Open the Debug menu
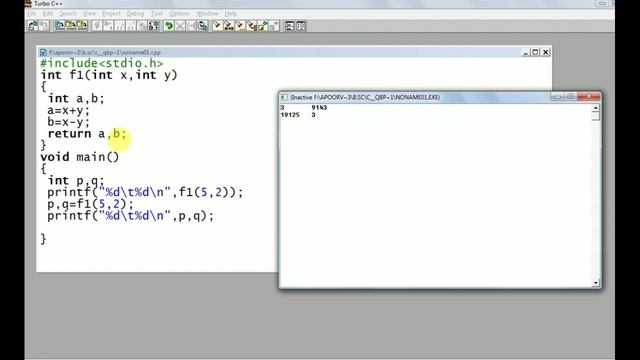Viewport: 640px width, 360px height. pyautogui.click(x=135, y=13)
